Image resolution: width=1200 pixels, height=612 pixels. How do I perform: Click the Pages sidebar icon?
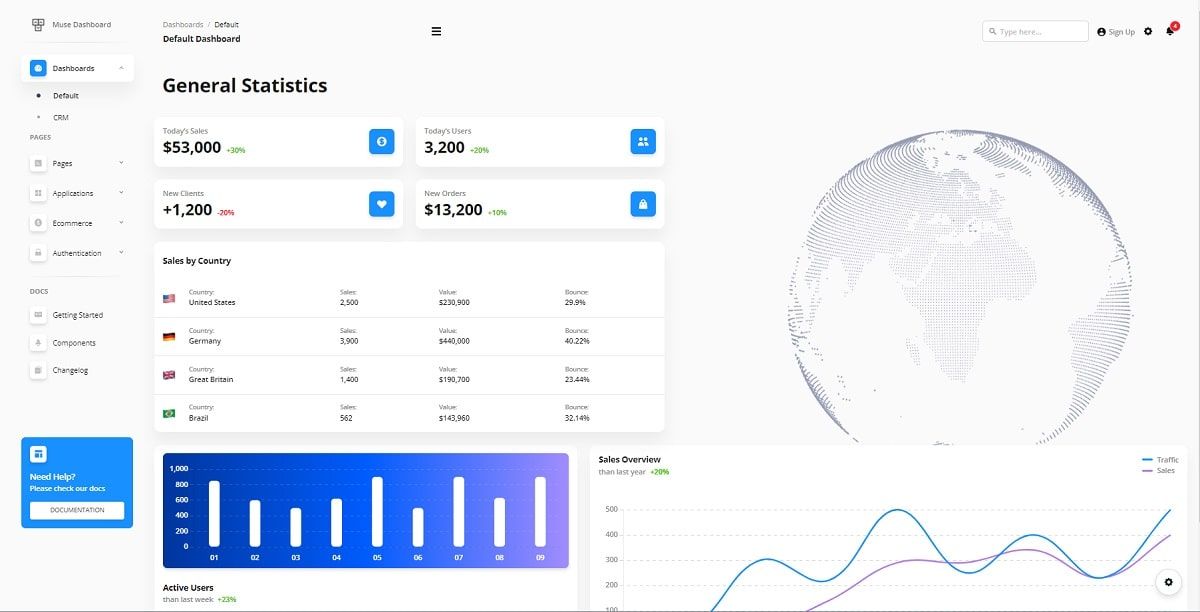pyautogui.click(x=37, y=162)
